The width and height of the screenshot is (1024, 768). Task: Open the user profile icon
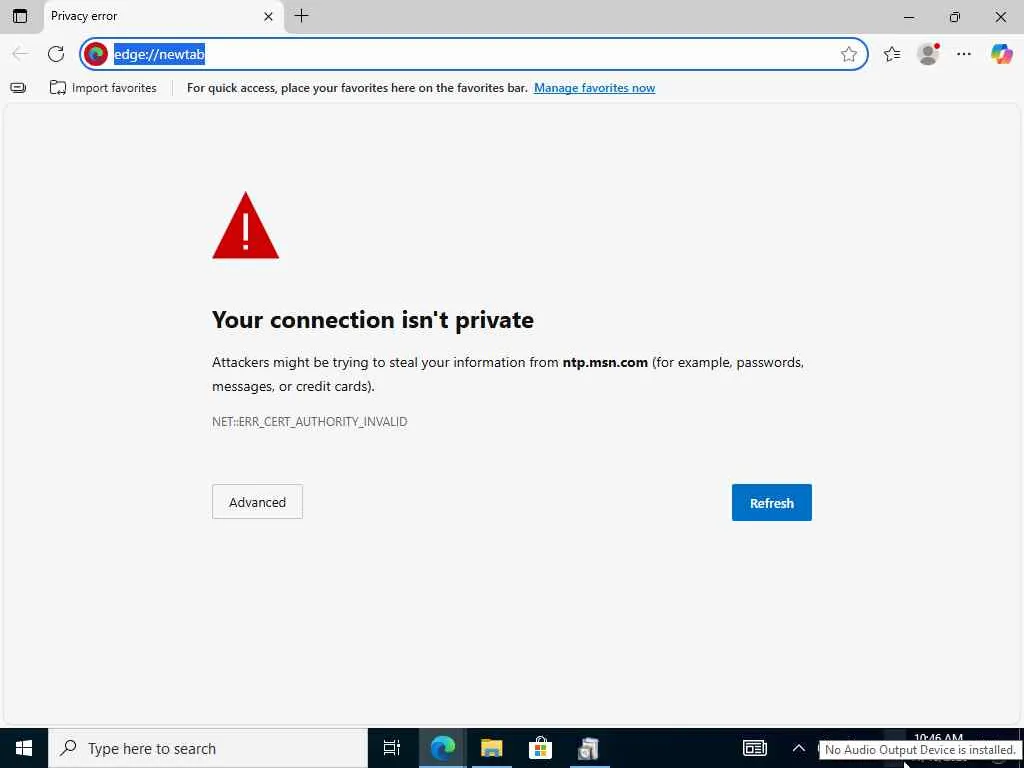928,54
